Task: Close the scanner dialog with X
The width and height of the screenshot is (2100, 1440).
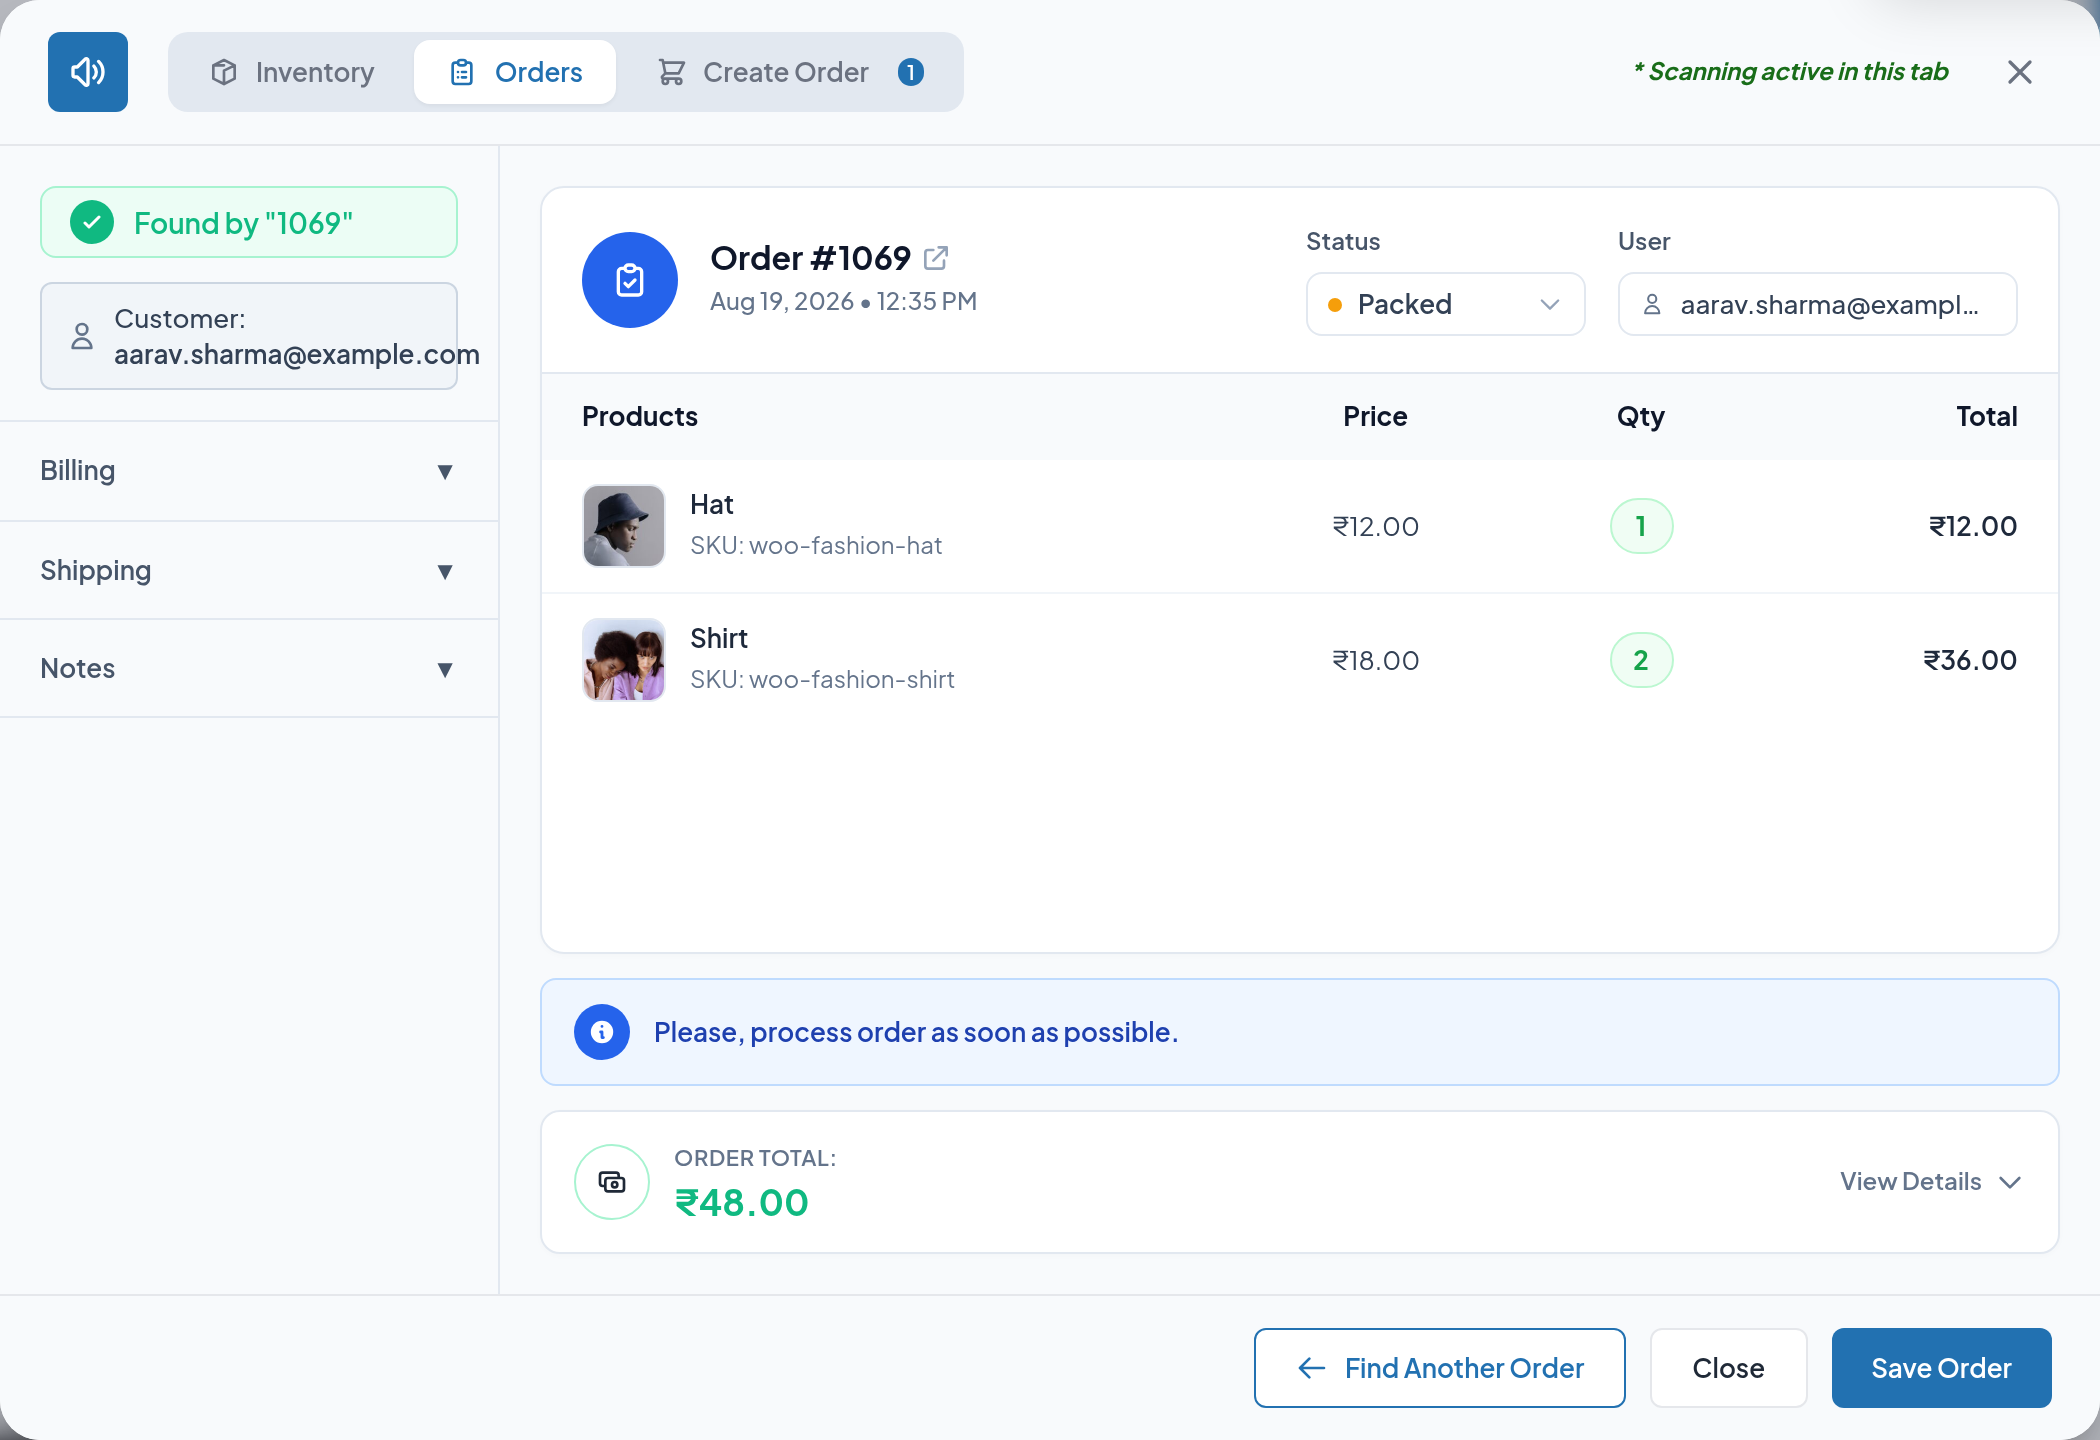Action: 2020,72
